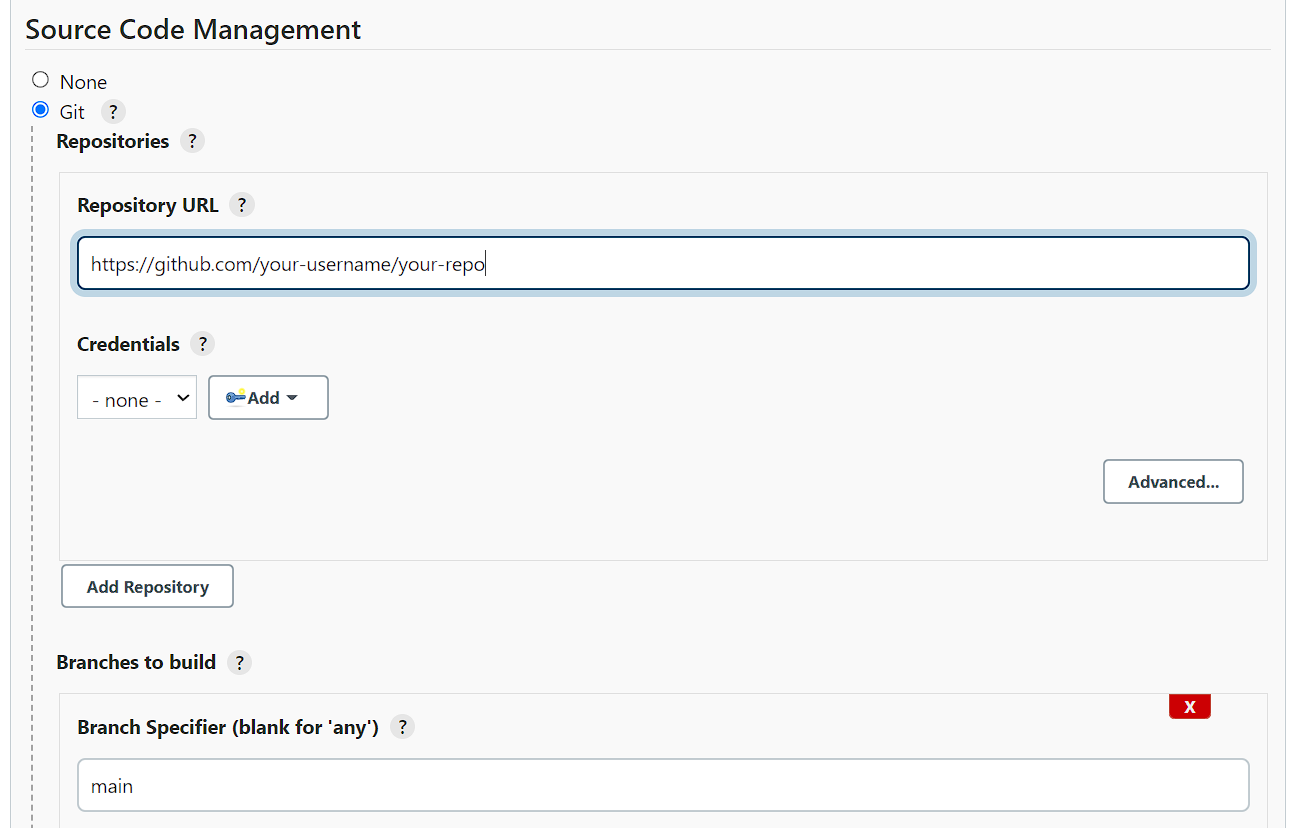Select the Git radio button
The width and height of the screenshot is (1300, 828).
pyautogui.click(x=40, y=110)
